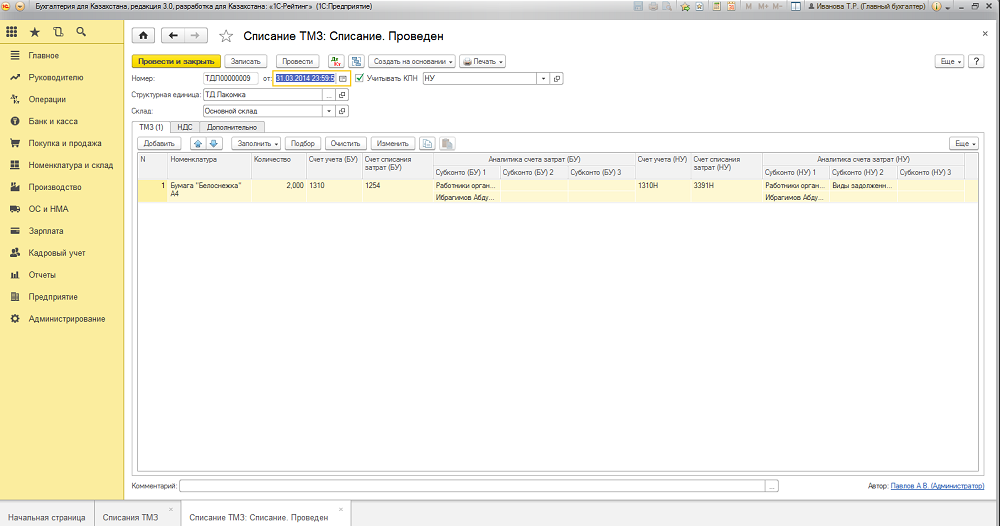Click the Провести и закрыть button

(x=176, y=61)
